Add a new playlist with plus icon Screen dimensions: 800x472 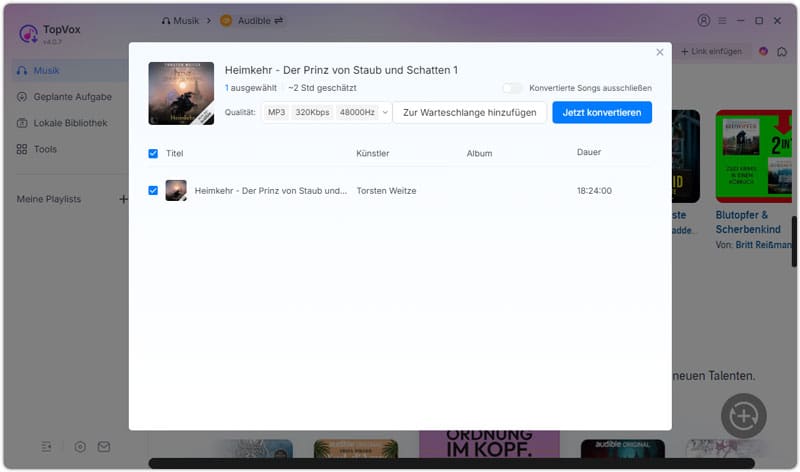pyautogui.click(x=123, y=199)
